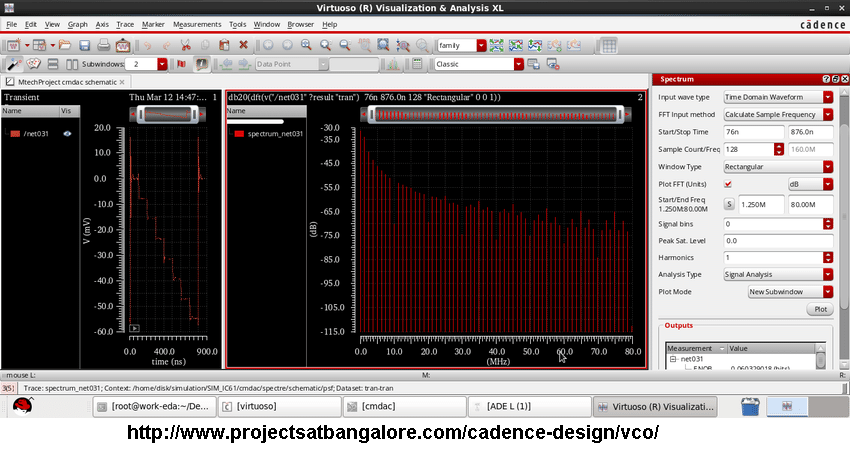Open the family dropdown in toolbar
This screenshot has width=862, height=465.
(x=482, y=45)
